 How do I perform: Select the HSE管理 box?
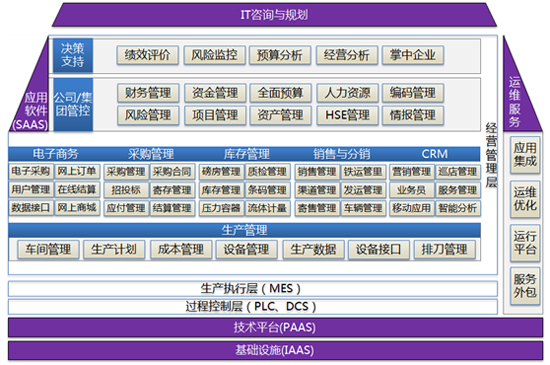coord(347,115)
